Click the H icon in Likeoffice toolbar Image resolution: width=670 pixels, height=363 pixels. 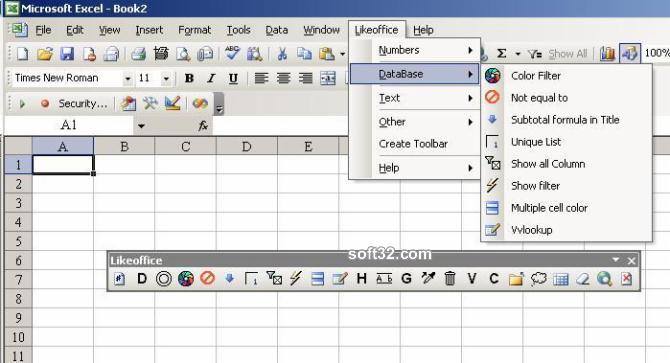click(361, 279)
